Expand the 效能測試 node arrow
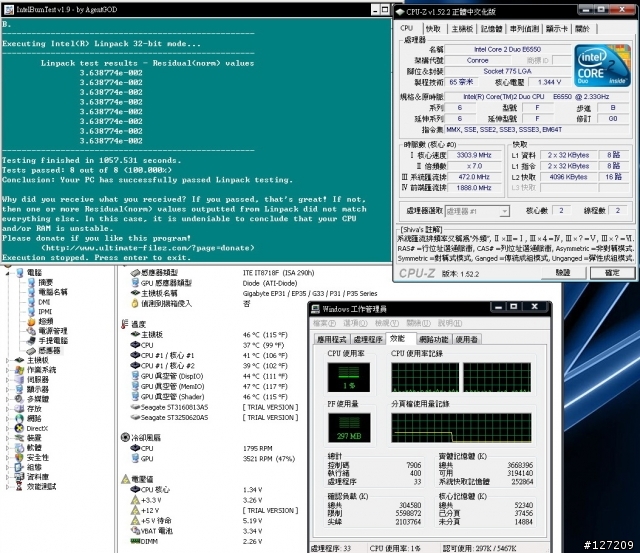 click(x=7, y=487)
